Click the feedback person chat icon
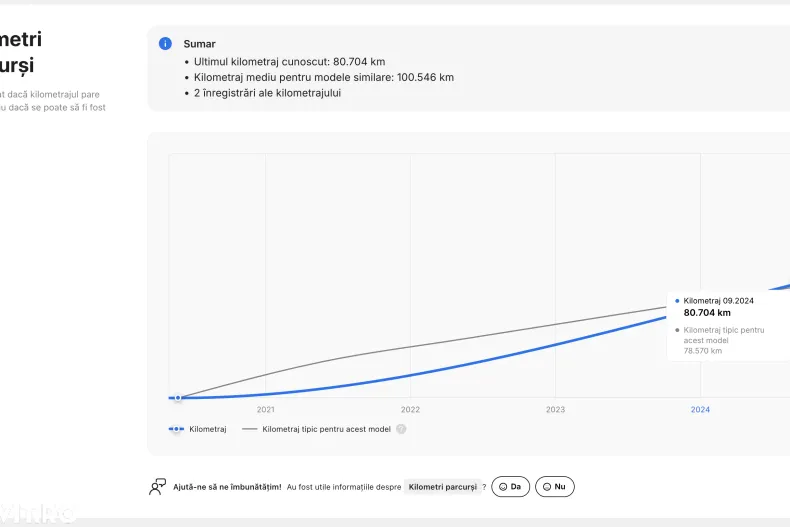The height and width of the screenshot is (527, 790). tap(158, 487)
